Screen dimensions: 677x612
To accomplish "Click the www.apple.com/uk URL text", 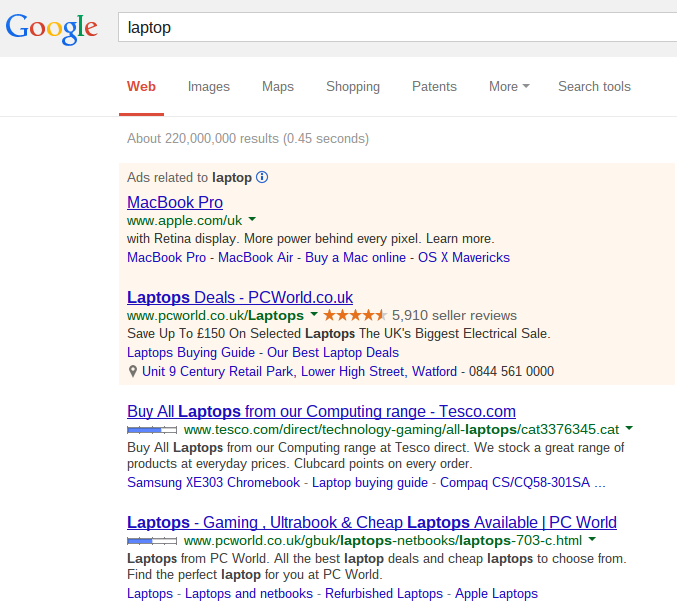I will click(184, 221).
